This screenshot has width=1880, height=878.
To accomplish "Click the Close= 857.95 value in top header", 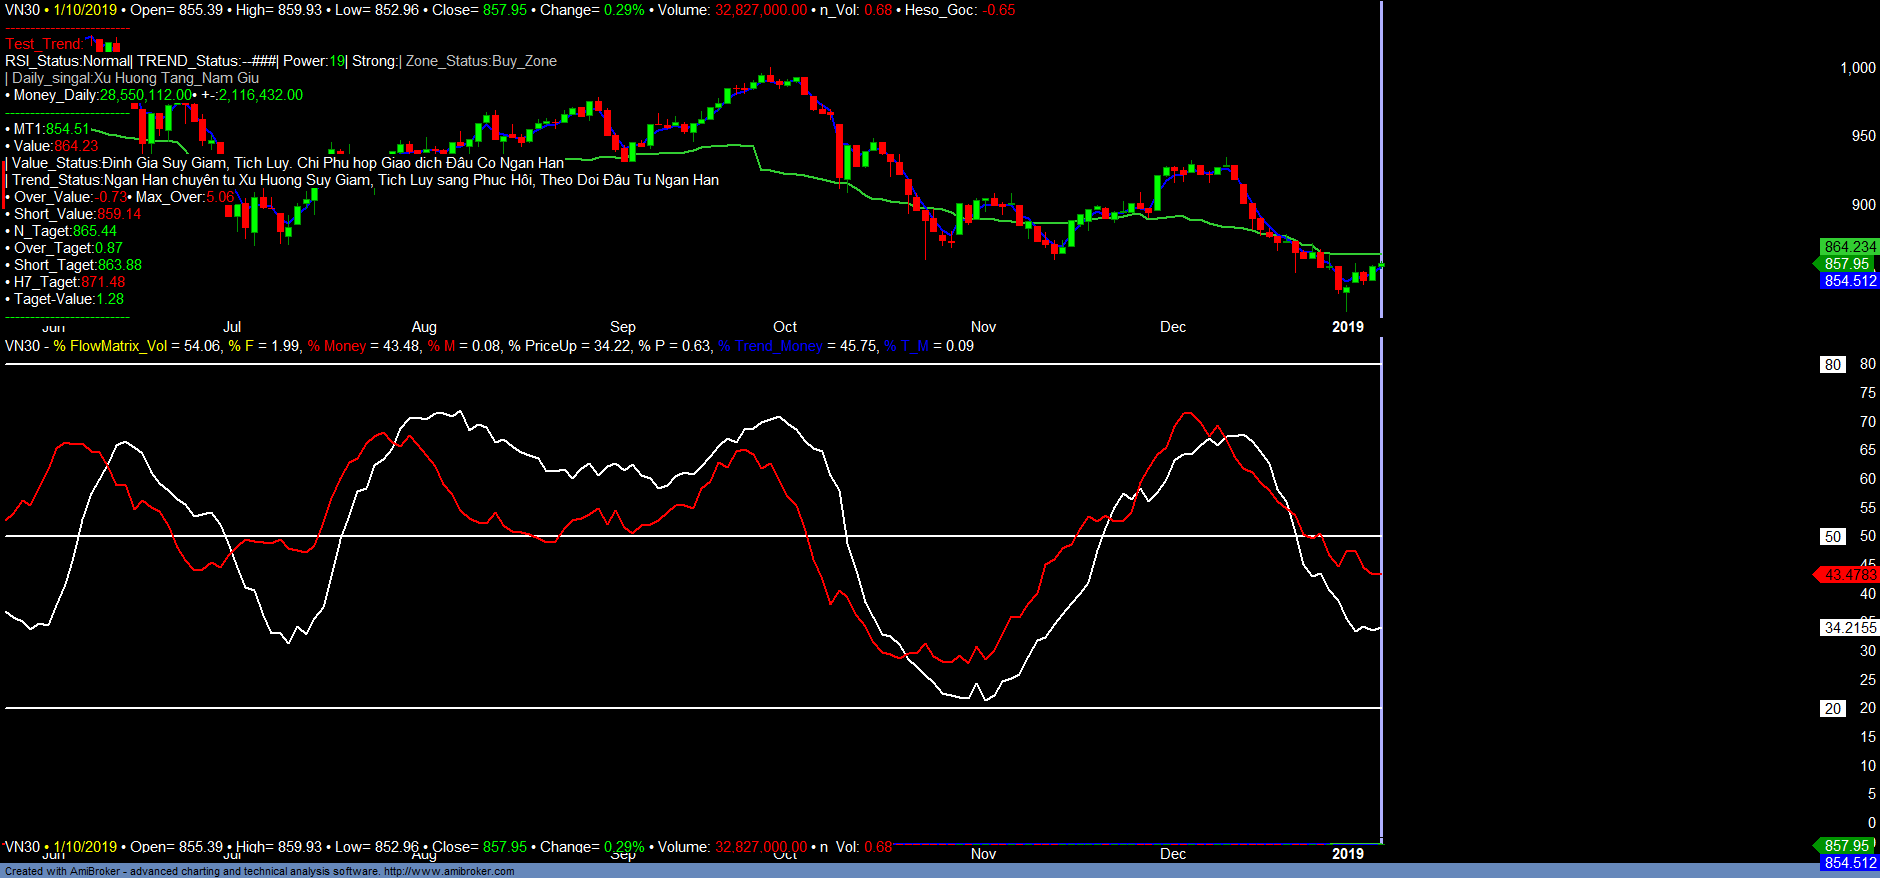I will point(504,10).
